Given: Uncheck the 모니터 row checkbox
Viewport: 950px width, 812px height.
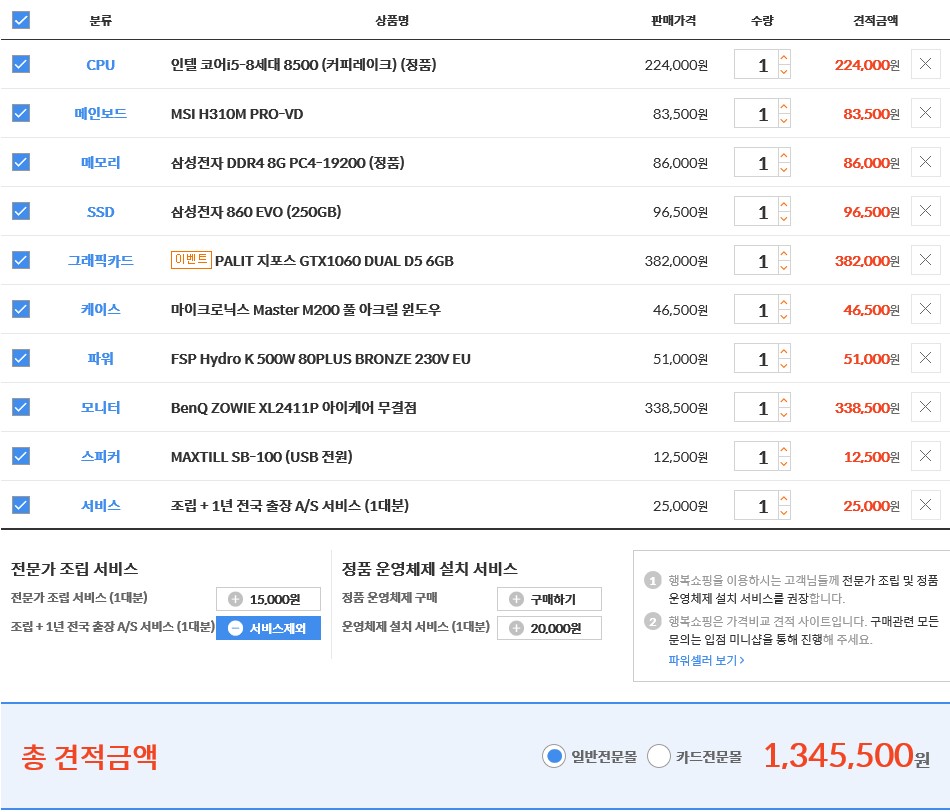Looking at the screenshot, I should pos(21,407).
